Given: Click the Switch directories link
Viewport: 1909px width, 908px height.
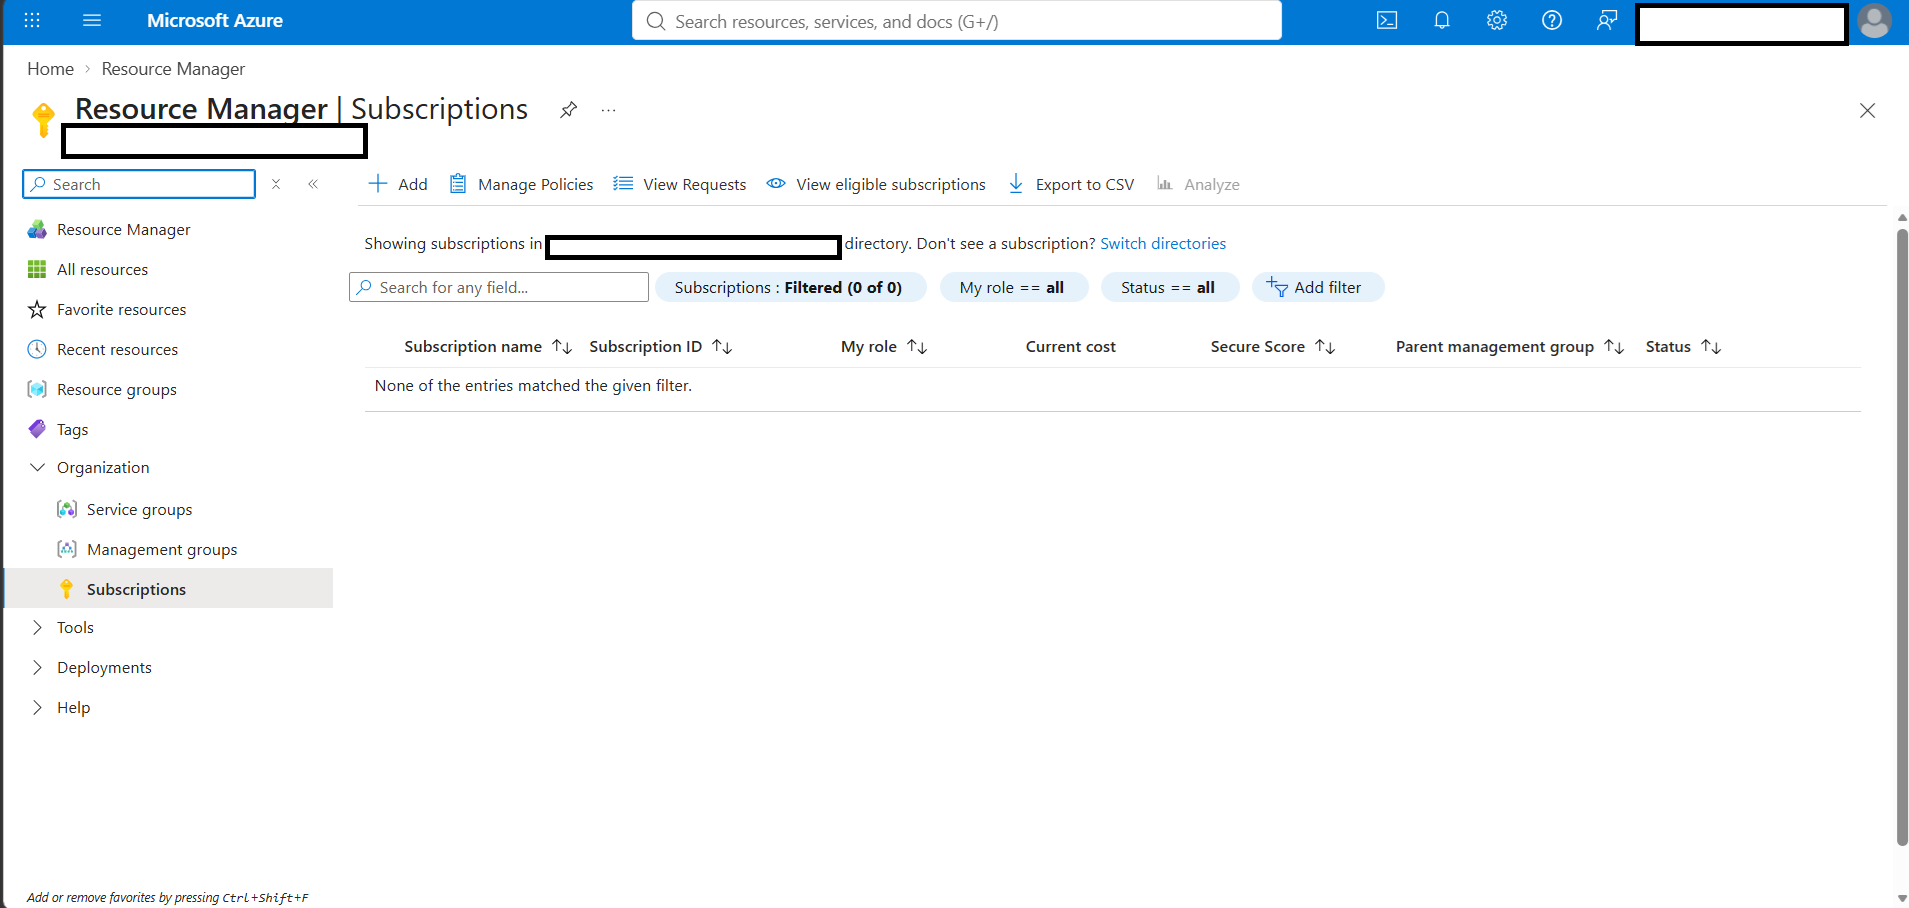Looking at the screenshot, I should 1163,244.
